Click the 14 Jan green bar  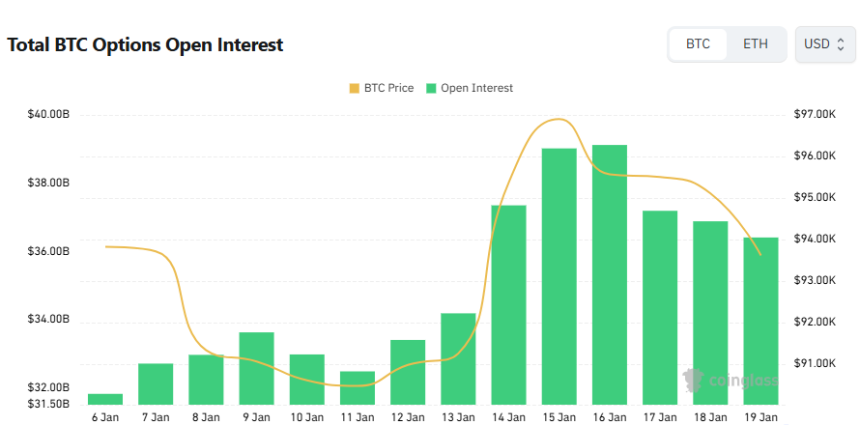point(508,305)
